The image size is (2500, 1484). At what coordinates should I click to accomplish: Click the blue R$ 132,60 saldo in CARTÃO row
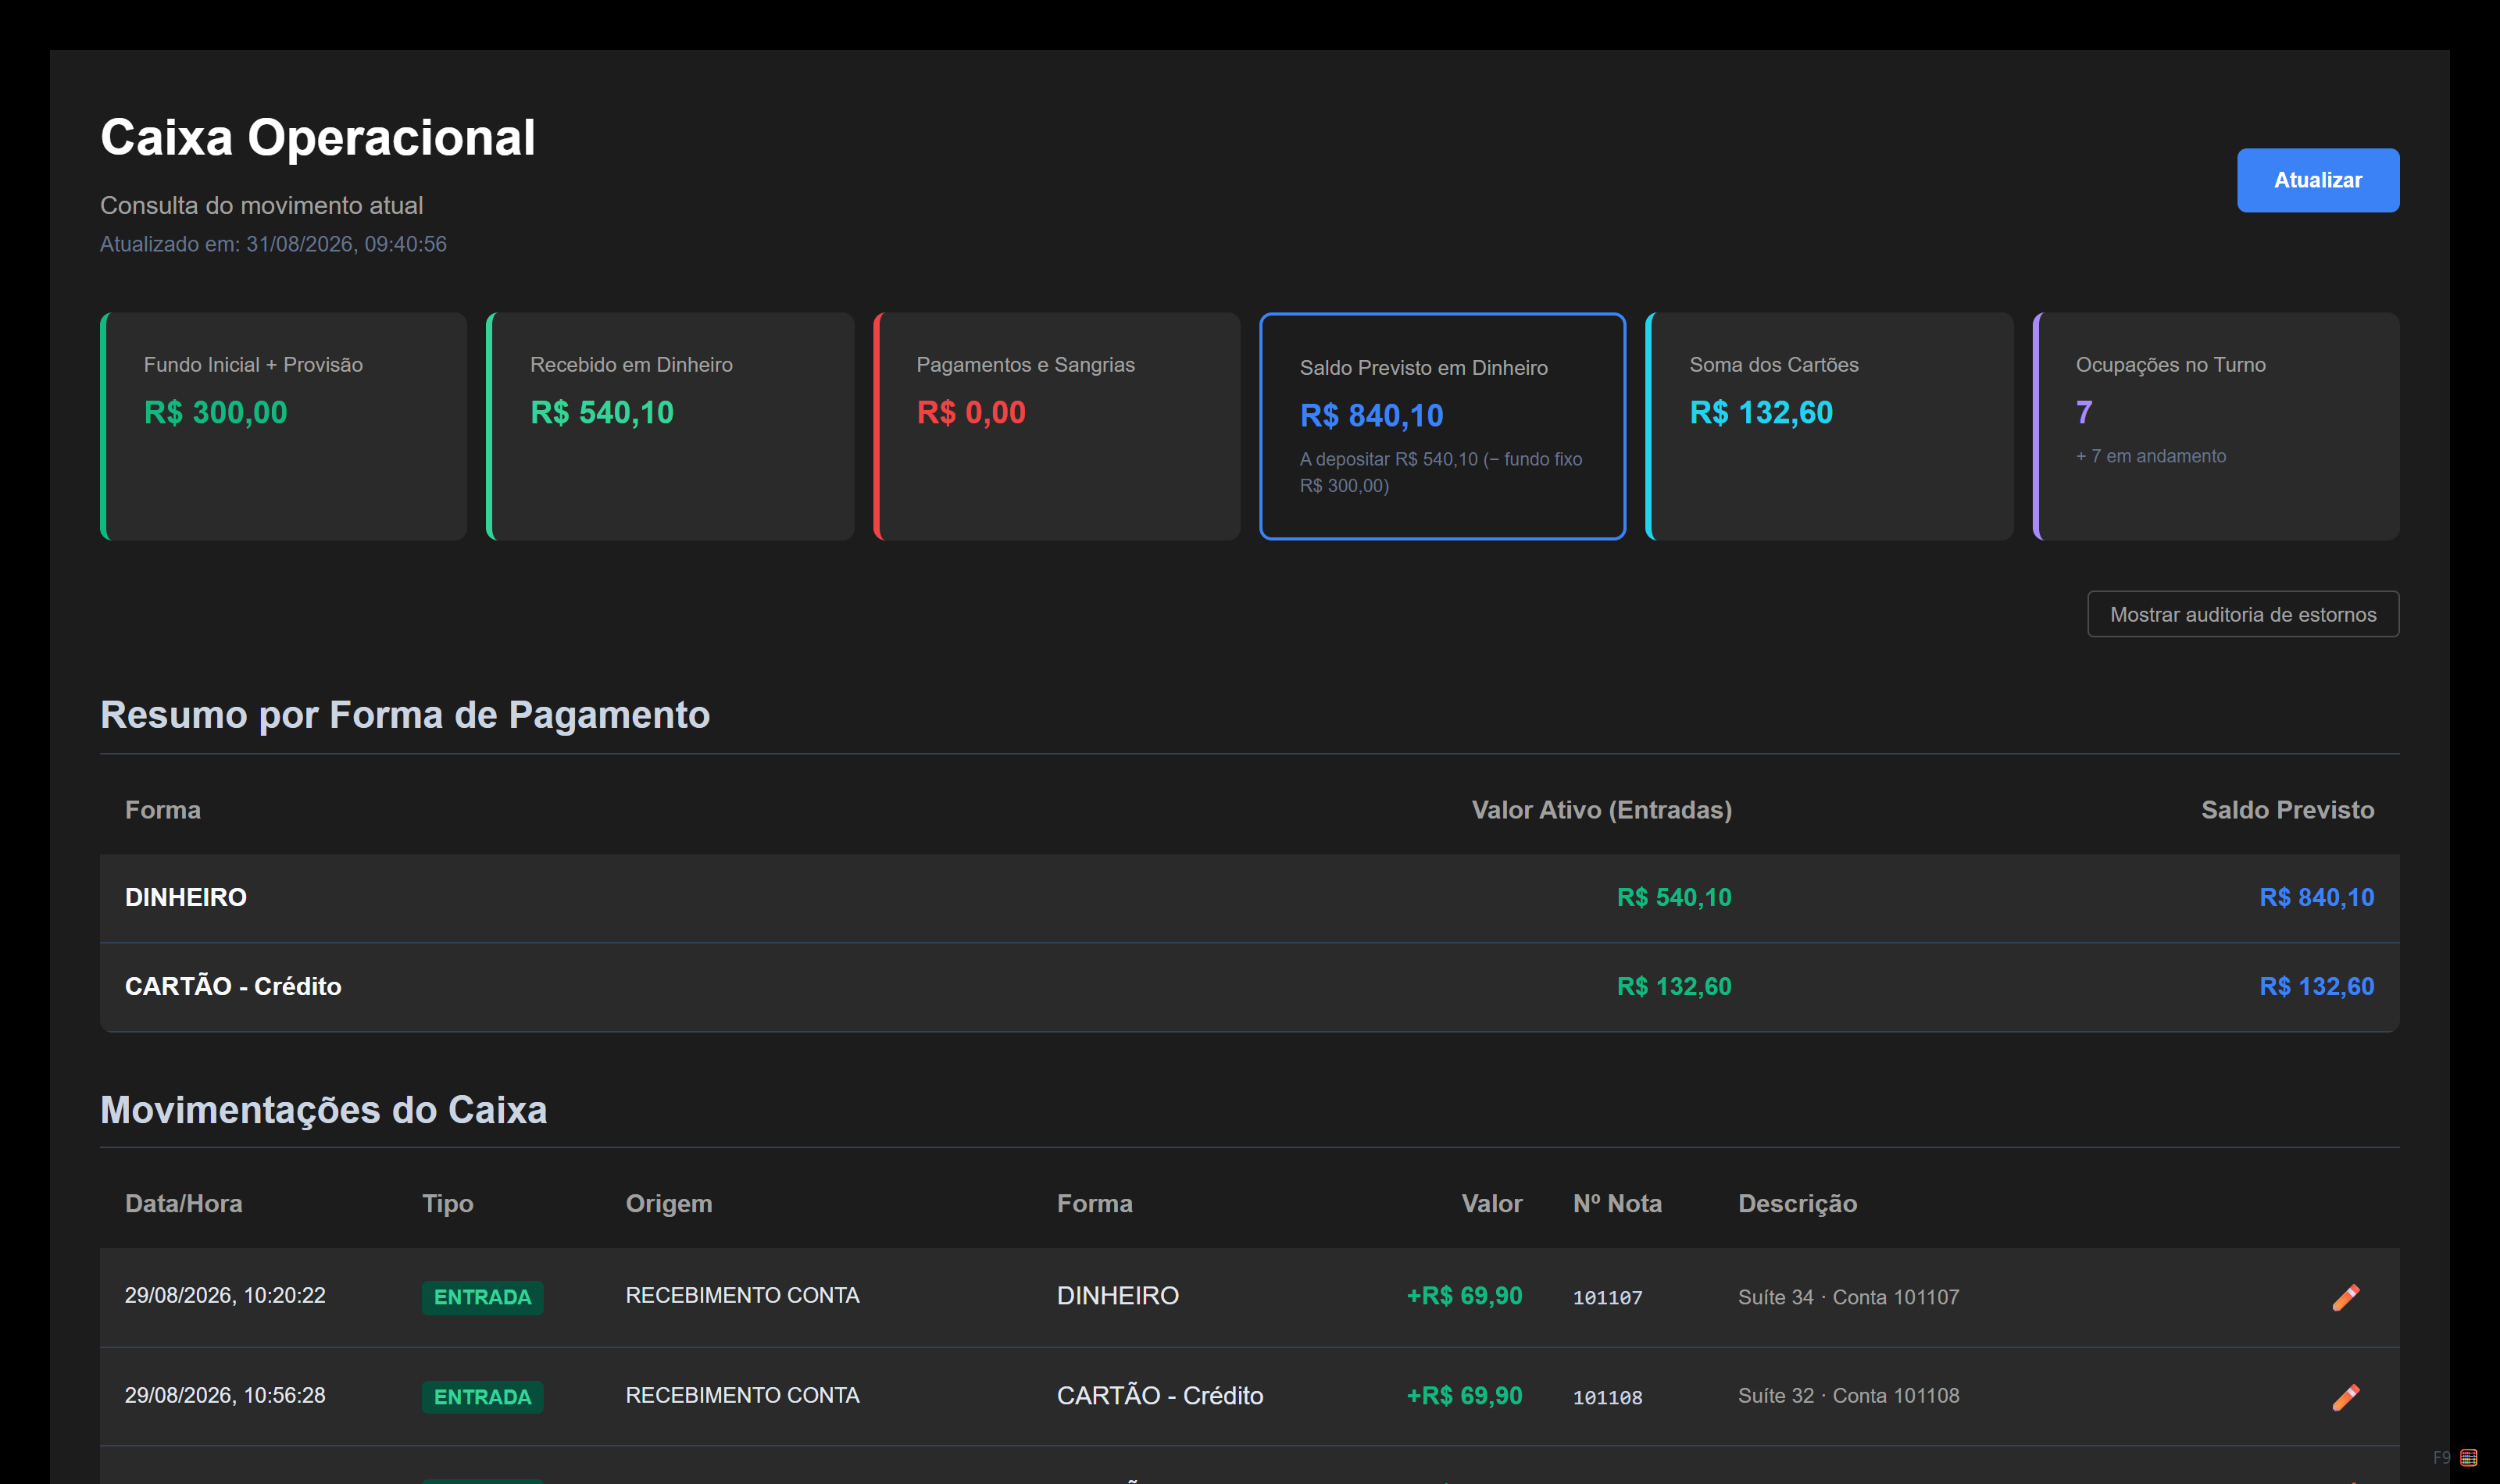point(2317,986)
